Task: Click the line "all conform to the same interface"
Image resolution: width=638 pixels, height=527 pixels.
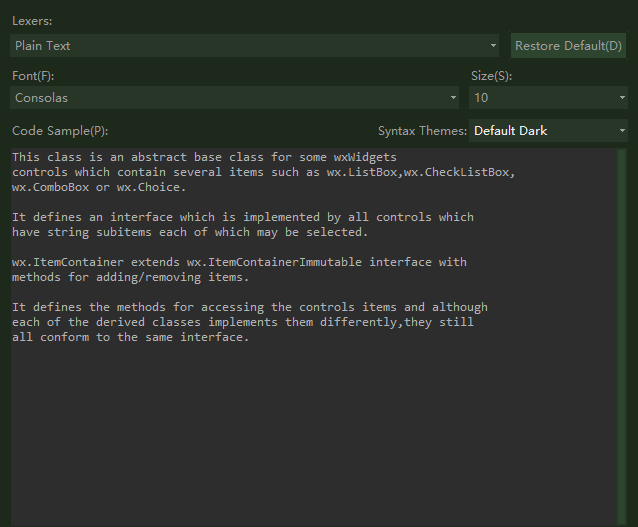Action: point(130,337)
